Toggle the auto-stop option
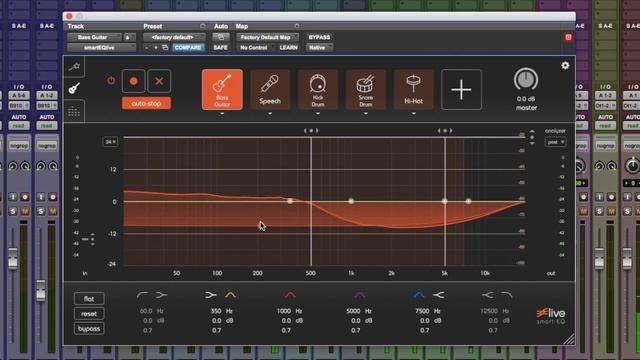640x360 pixels. (x=146, y=104)
